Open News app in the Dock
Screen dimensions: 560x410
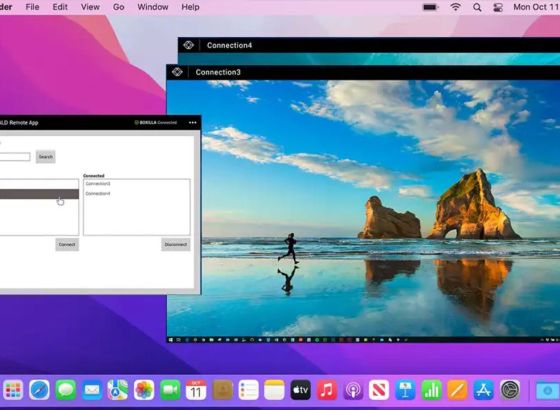pyautogui.click(x=379, y=390)
